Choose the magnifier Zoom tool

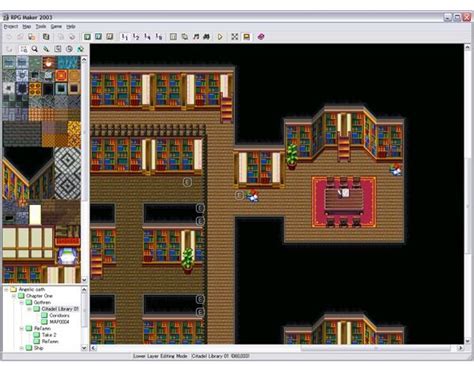(35, 49)
